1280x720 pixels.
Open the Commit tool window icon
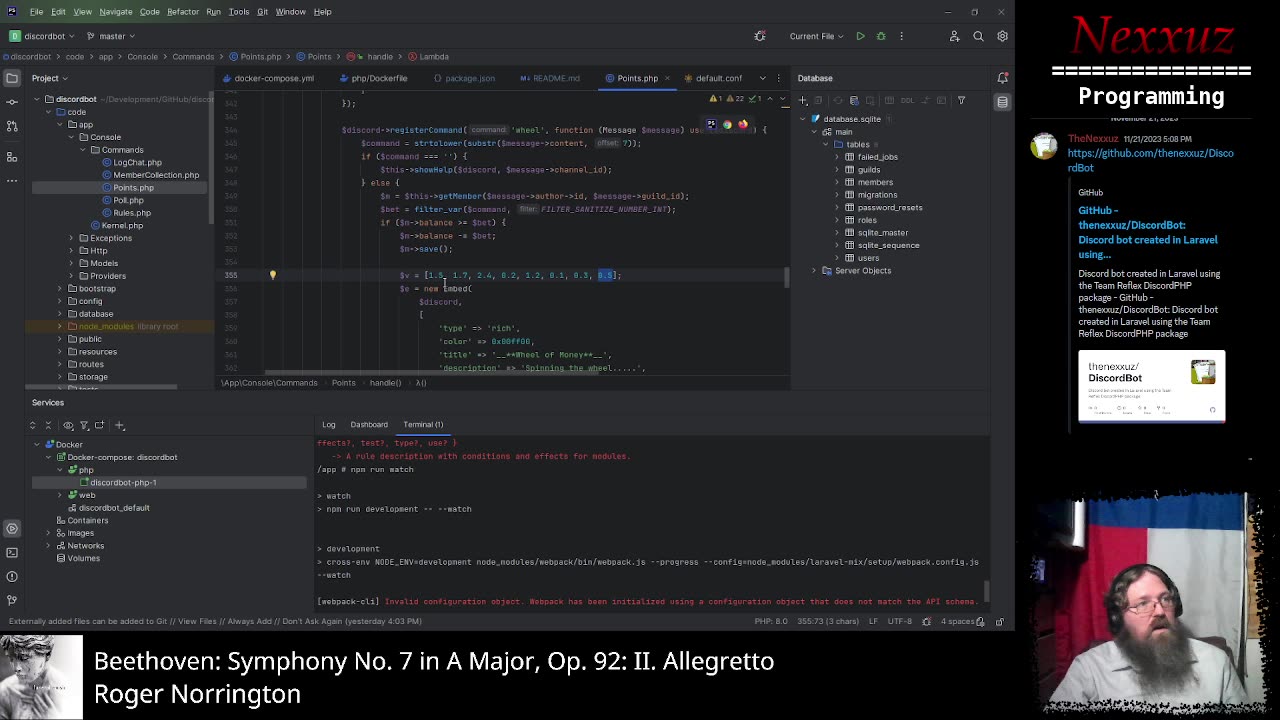[x=12, y=102]
